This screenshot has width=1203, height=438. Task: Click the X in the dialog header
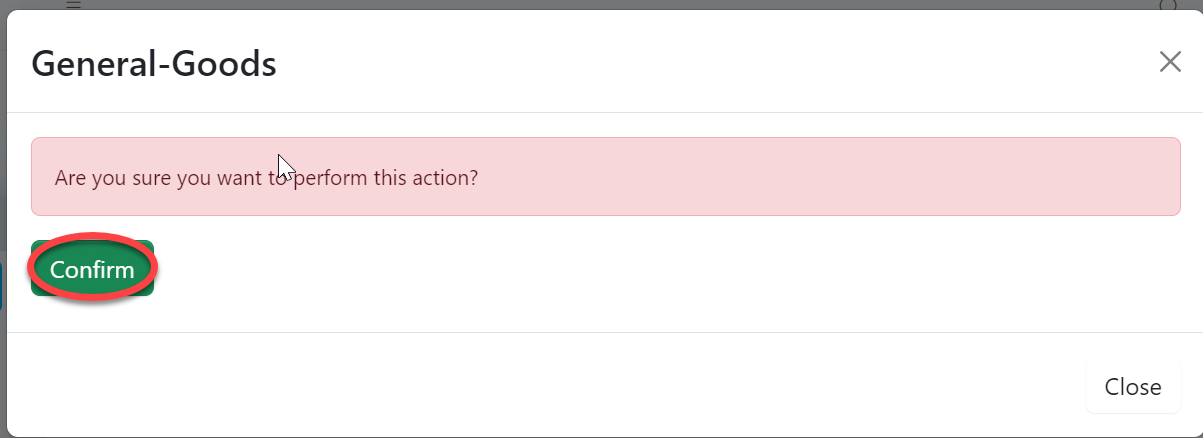click(1170, 62)
